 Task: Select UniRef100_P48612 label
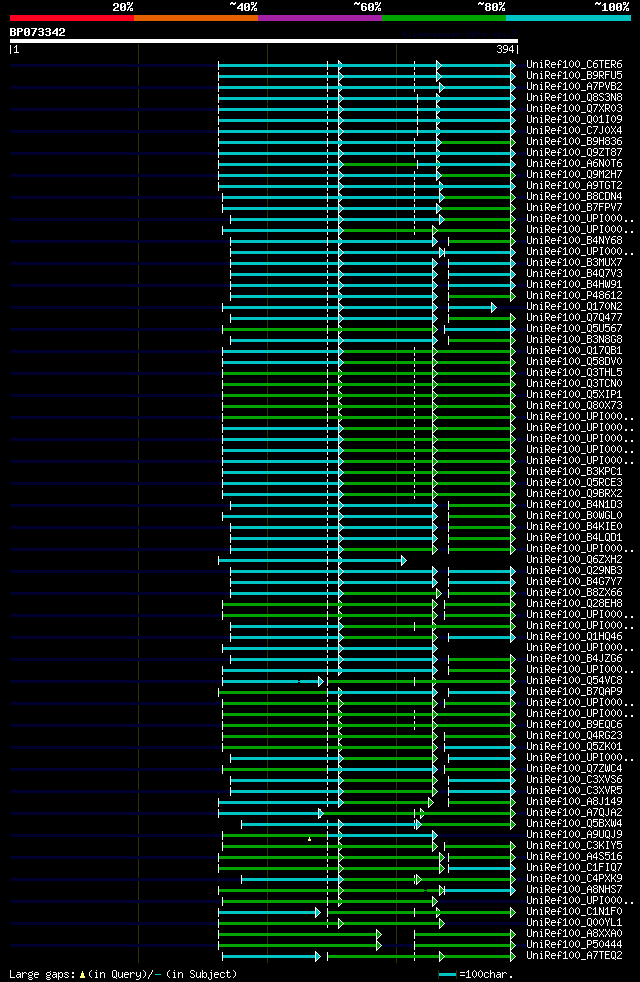pos(574,296)
